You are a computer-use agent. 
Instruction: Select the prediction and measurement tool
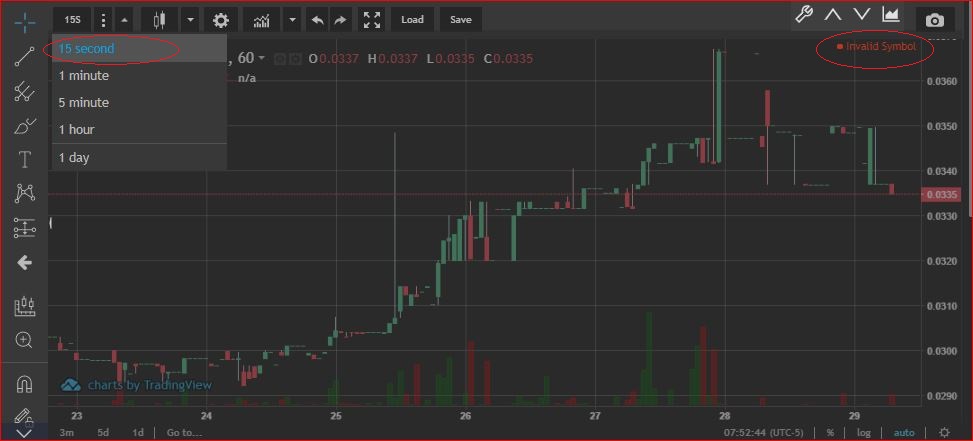(x=24, y=228)
